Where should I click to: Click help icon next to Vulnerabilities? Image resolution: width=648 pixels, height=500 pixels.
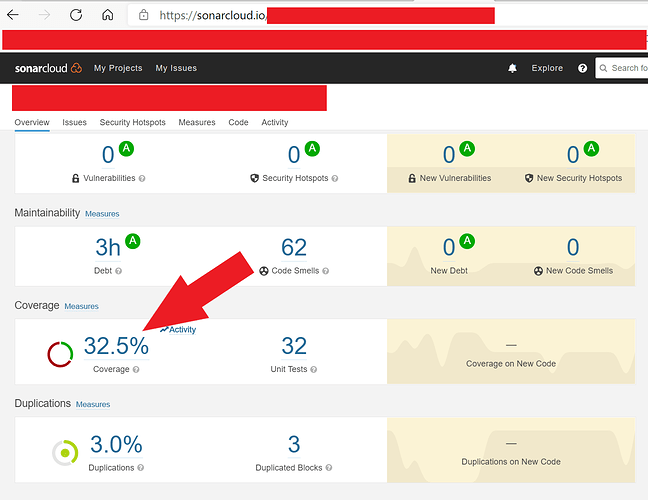point(142,179)
